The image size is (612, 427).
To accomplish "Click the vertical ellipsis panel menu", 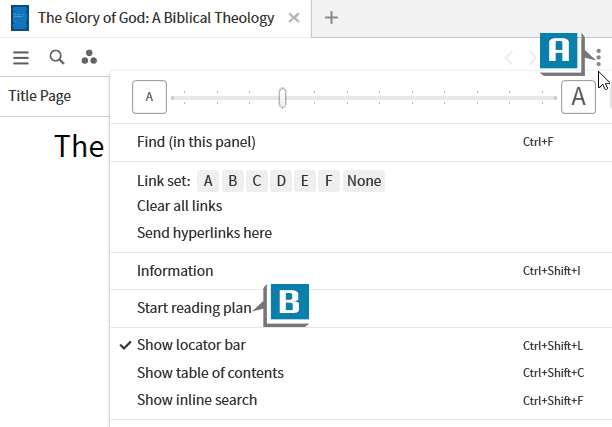I will click(x=598, y=58).
